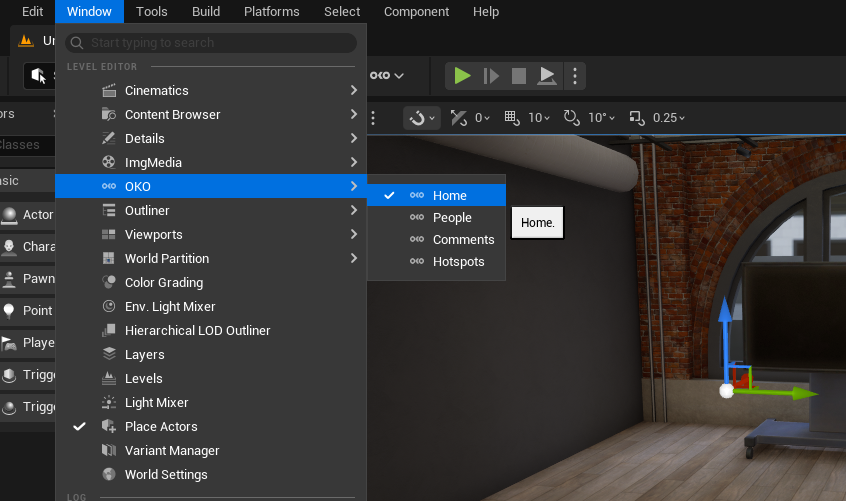The height and width of the screenshot is (501, 846).
Task: Open the rotation snap 10° dropdown
Action: (x=601, y=118)
